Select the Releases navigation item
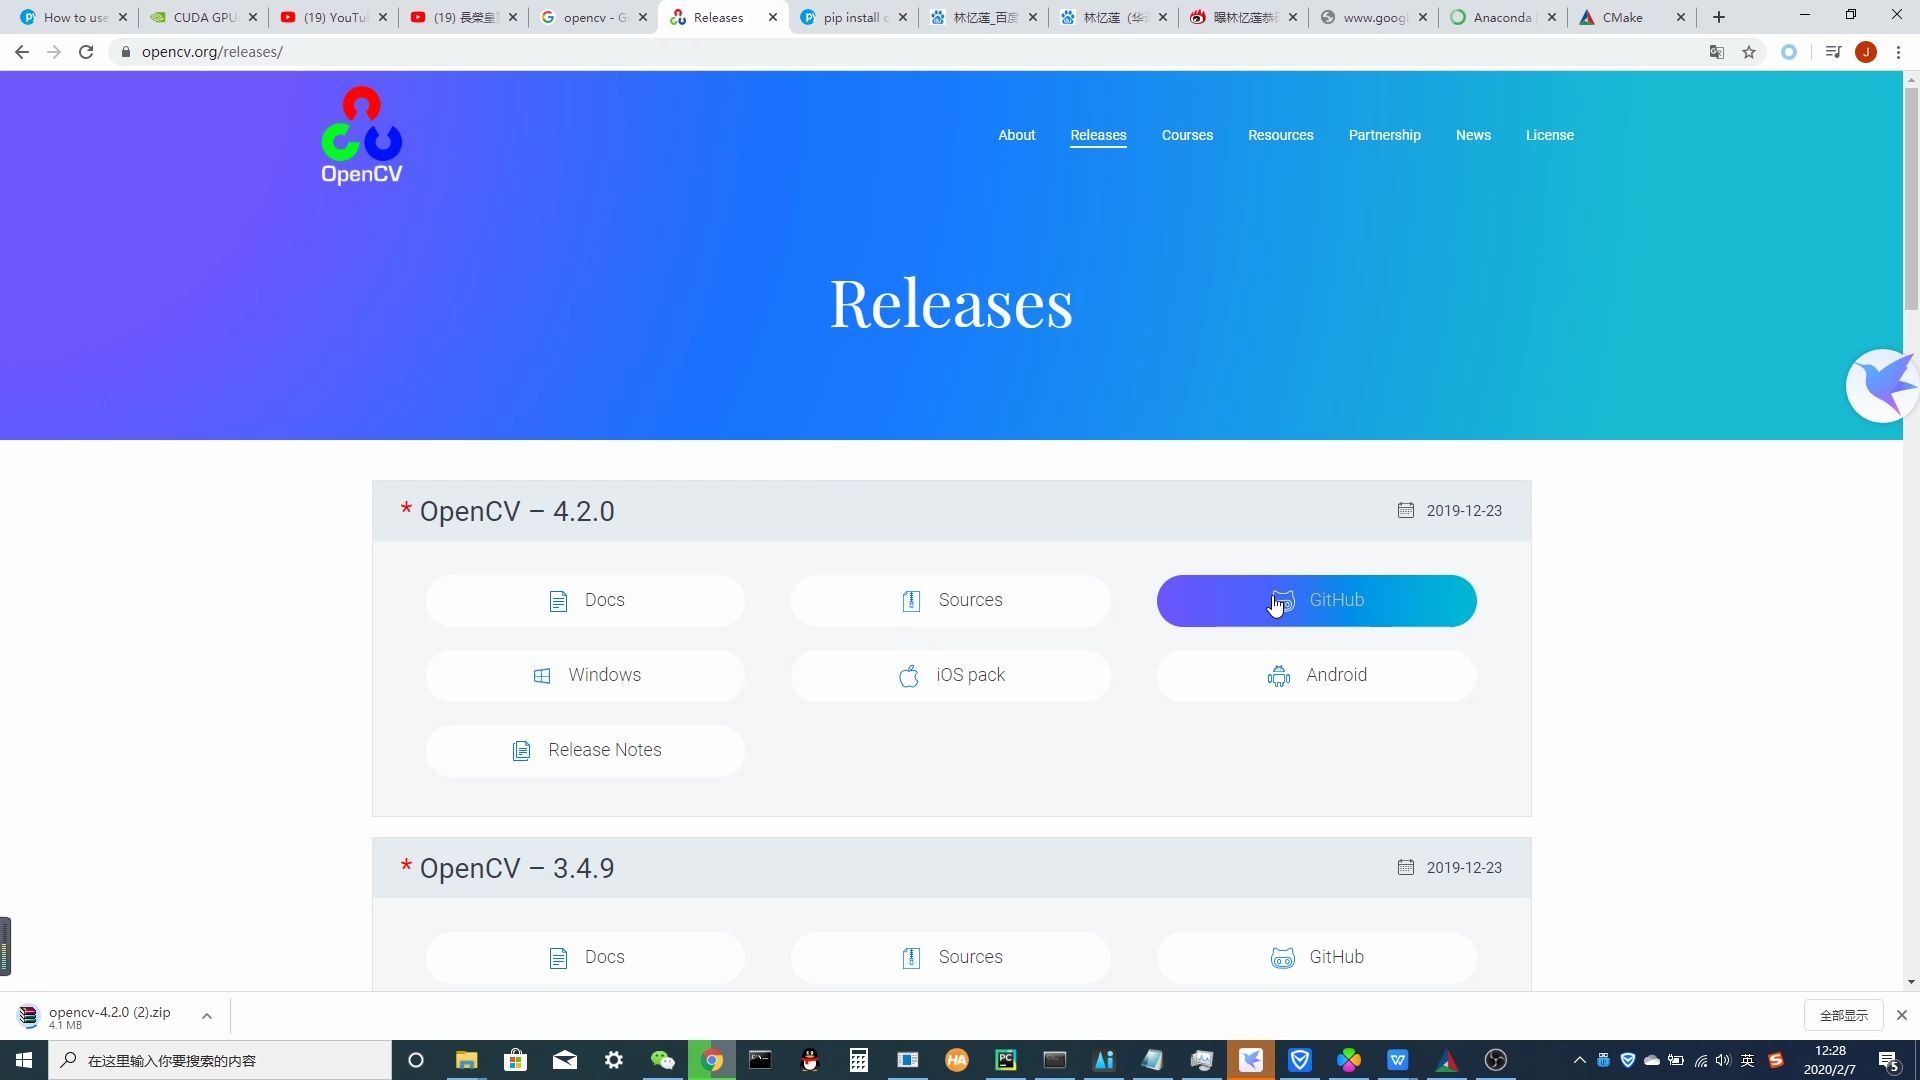 pyautogui.click(x=1097, y=135)
